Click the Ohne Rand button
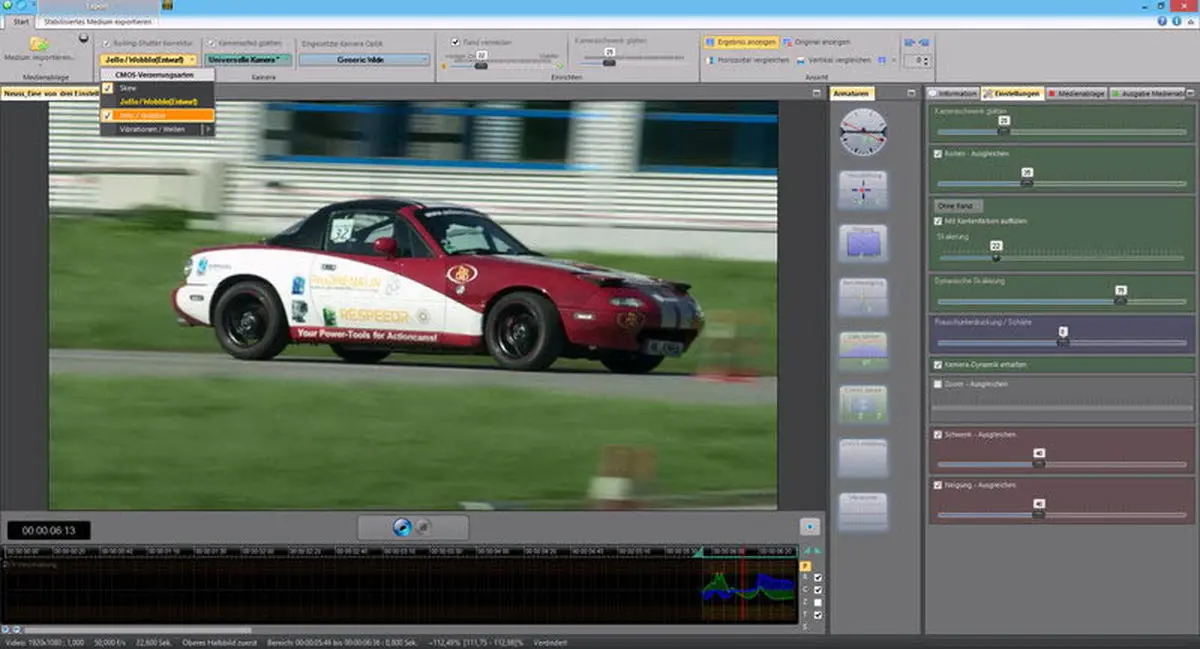Viewport: 1200px width, 649px height. coord(958,205)
